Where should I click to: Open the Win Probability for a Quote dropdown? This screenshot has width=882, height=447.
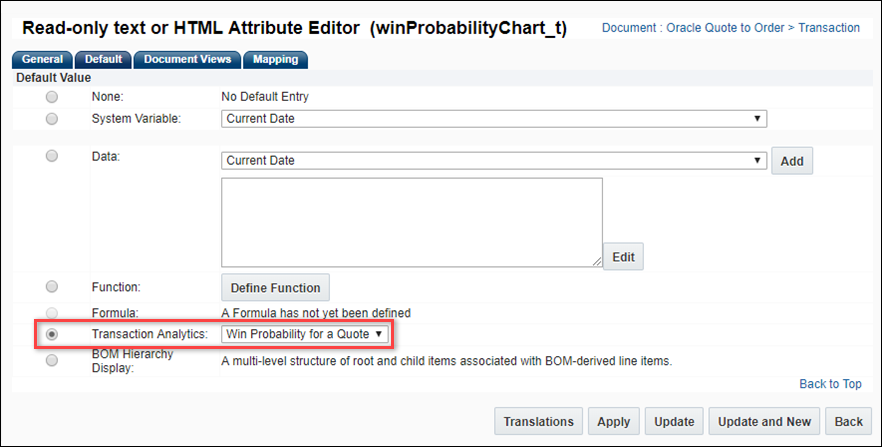point(304,333)
